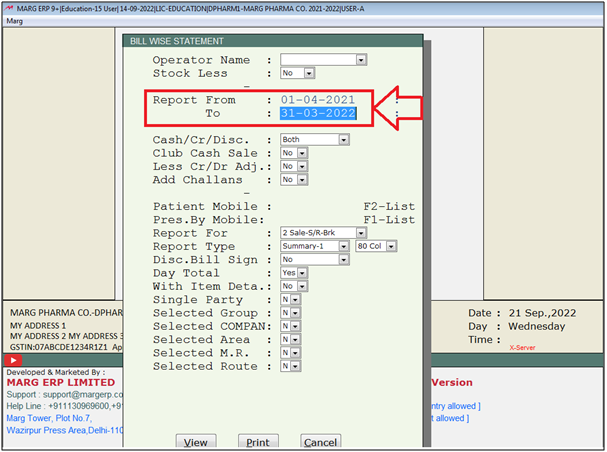The width and height of the screenshot is (607, 452).
Task: Click the red YouTube play icon
Action: tap(13, 360)
